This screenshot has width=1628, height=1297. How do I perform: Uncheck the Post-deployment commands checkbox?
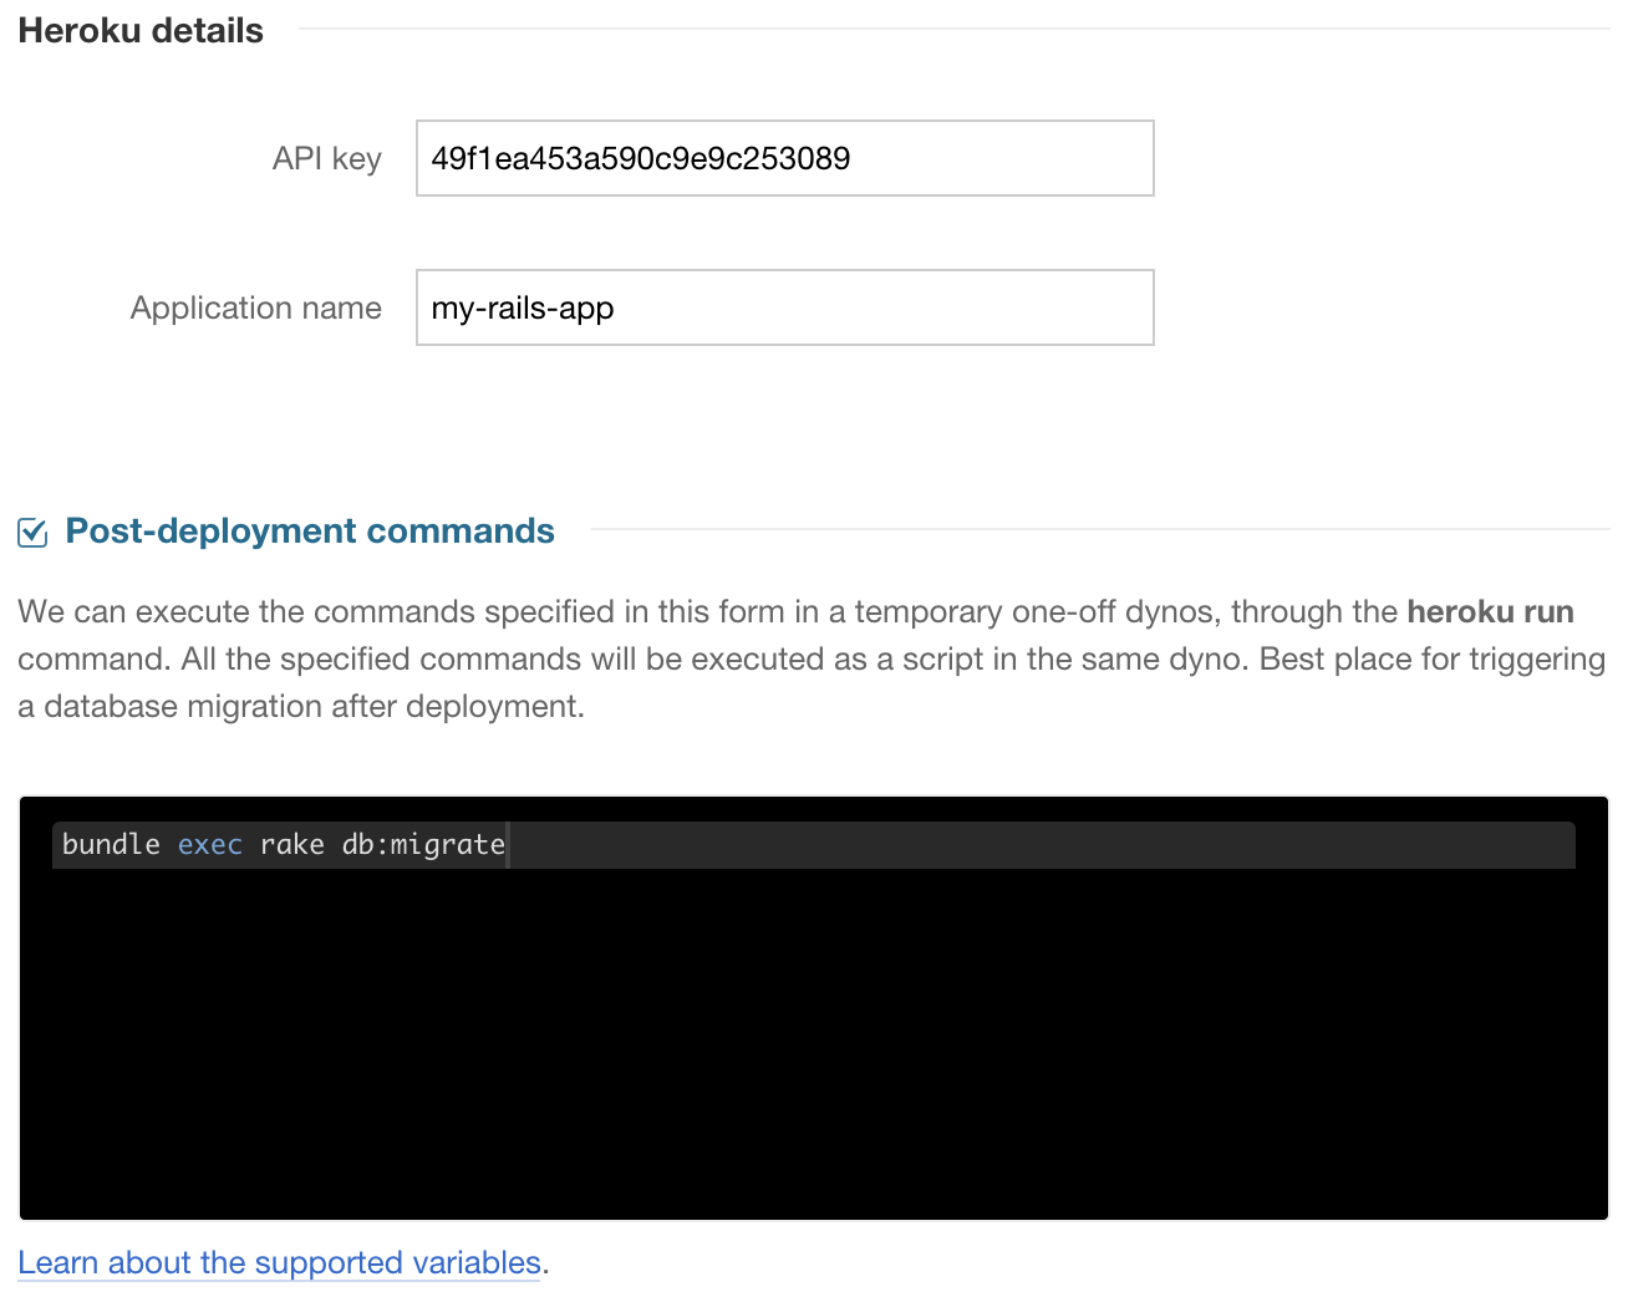[32, 532]
